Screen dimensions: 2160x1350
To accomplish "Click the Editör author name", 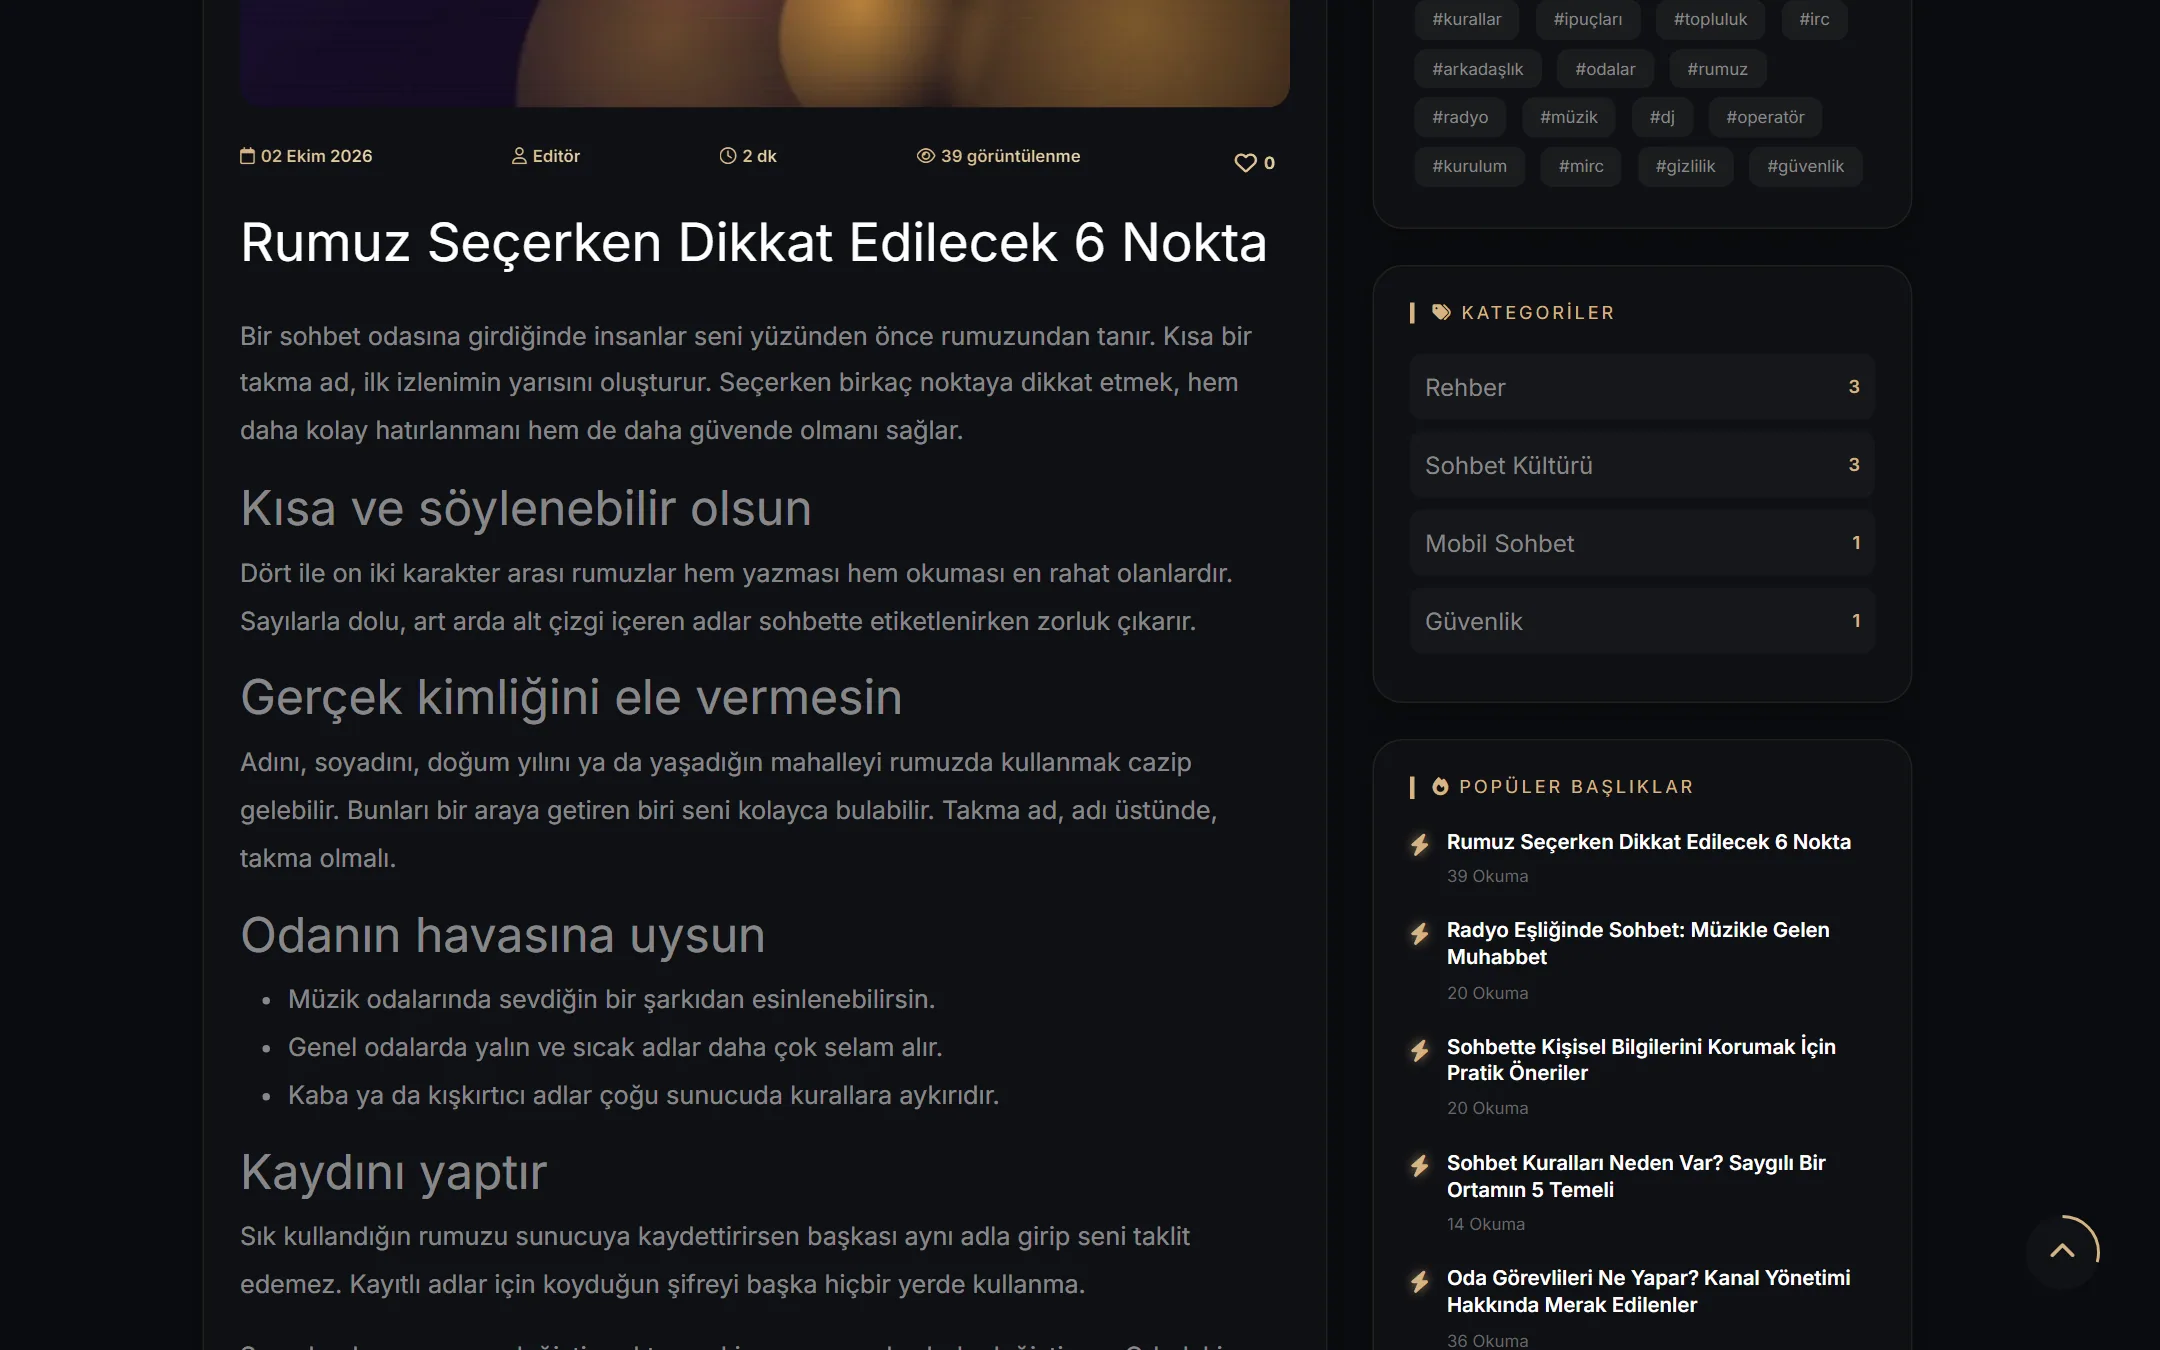I will coord(556,156).
